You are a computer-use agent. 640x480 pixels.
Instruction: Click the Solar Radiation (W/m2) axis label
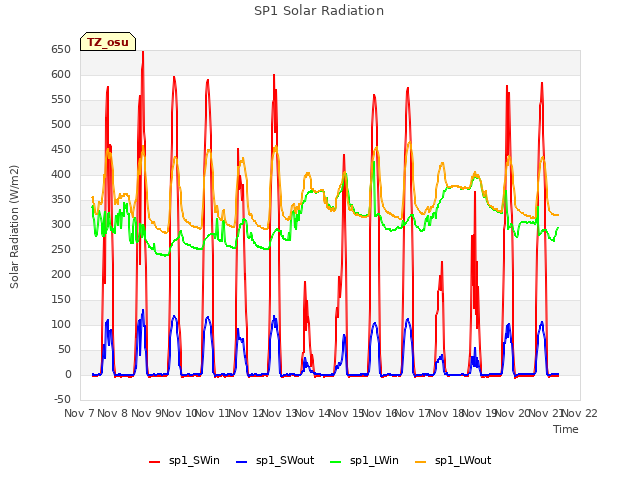point(14,227)
